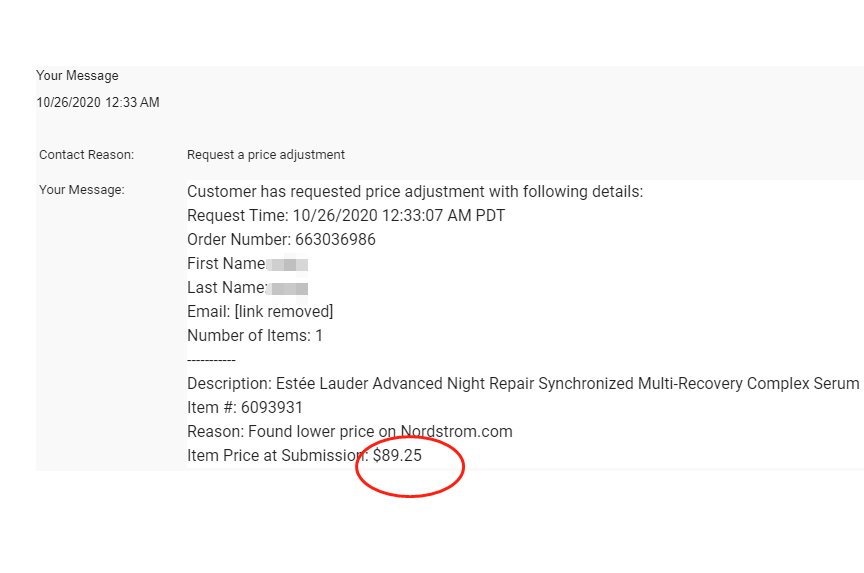Click the "Customer has requested price adjustment" line
864x573 pixels.
point(415,192)
